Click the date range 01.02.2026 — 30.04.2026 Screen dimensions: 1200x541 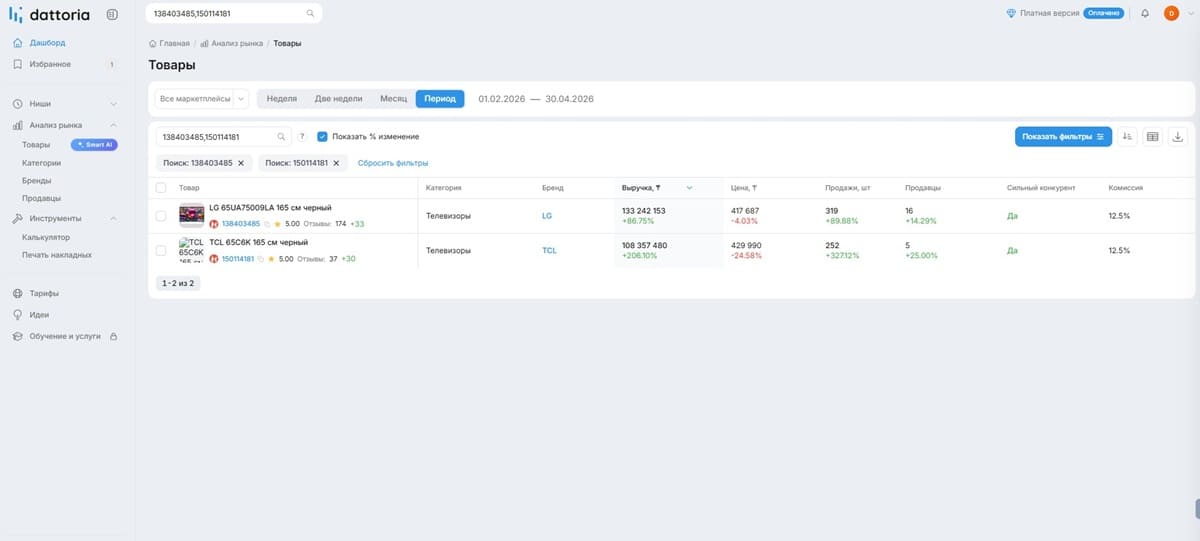tap(536, 99)
